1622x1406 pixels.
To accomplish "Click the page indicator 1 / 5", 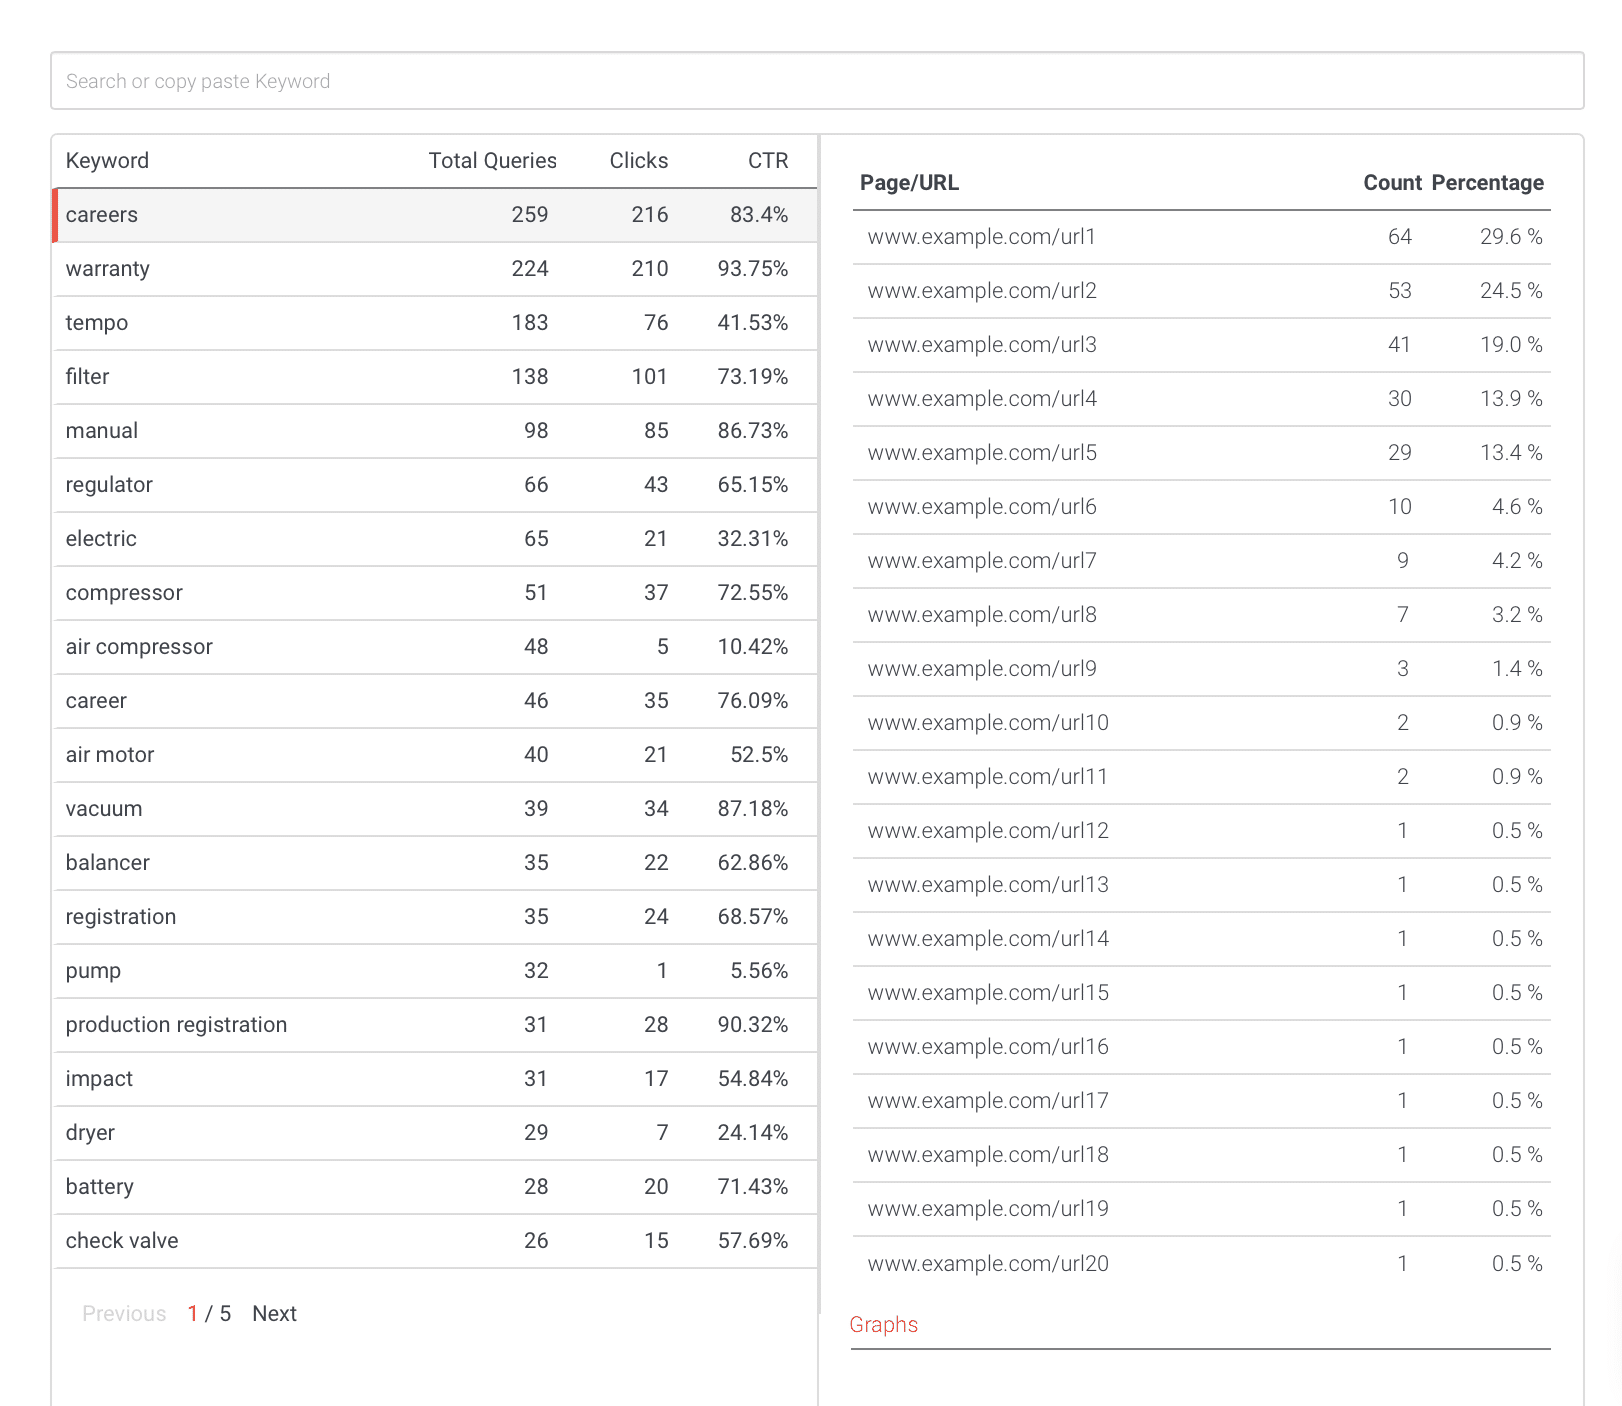I will pos(209,1314).
